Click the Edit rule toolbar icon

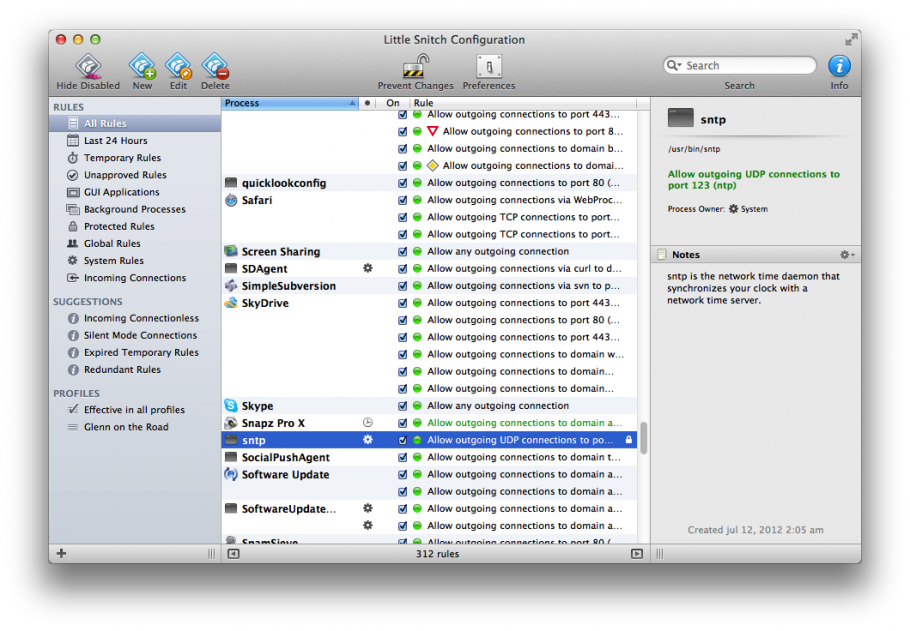pos(178,66)
